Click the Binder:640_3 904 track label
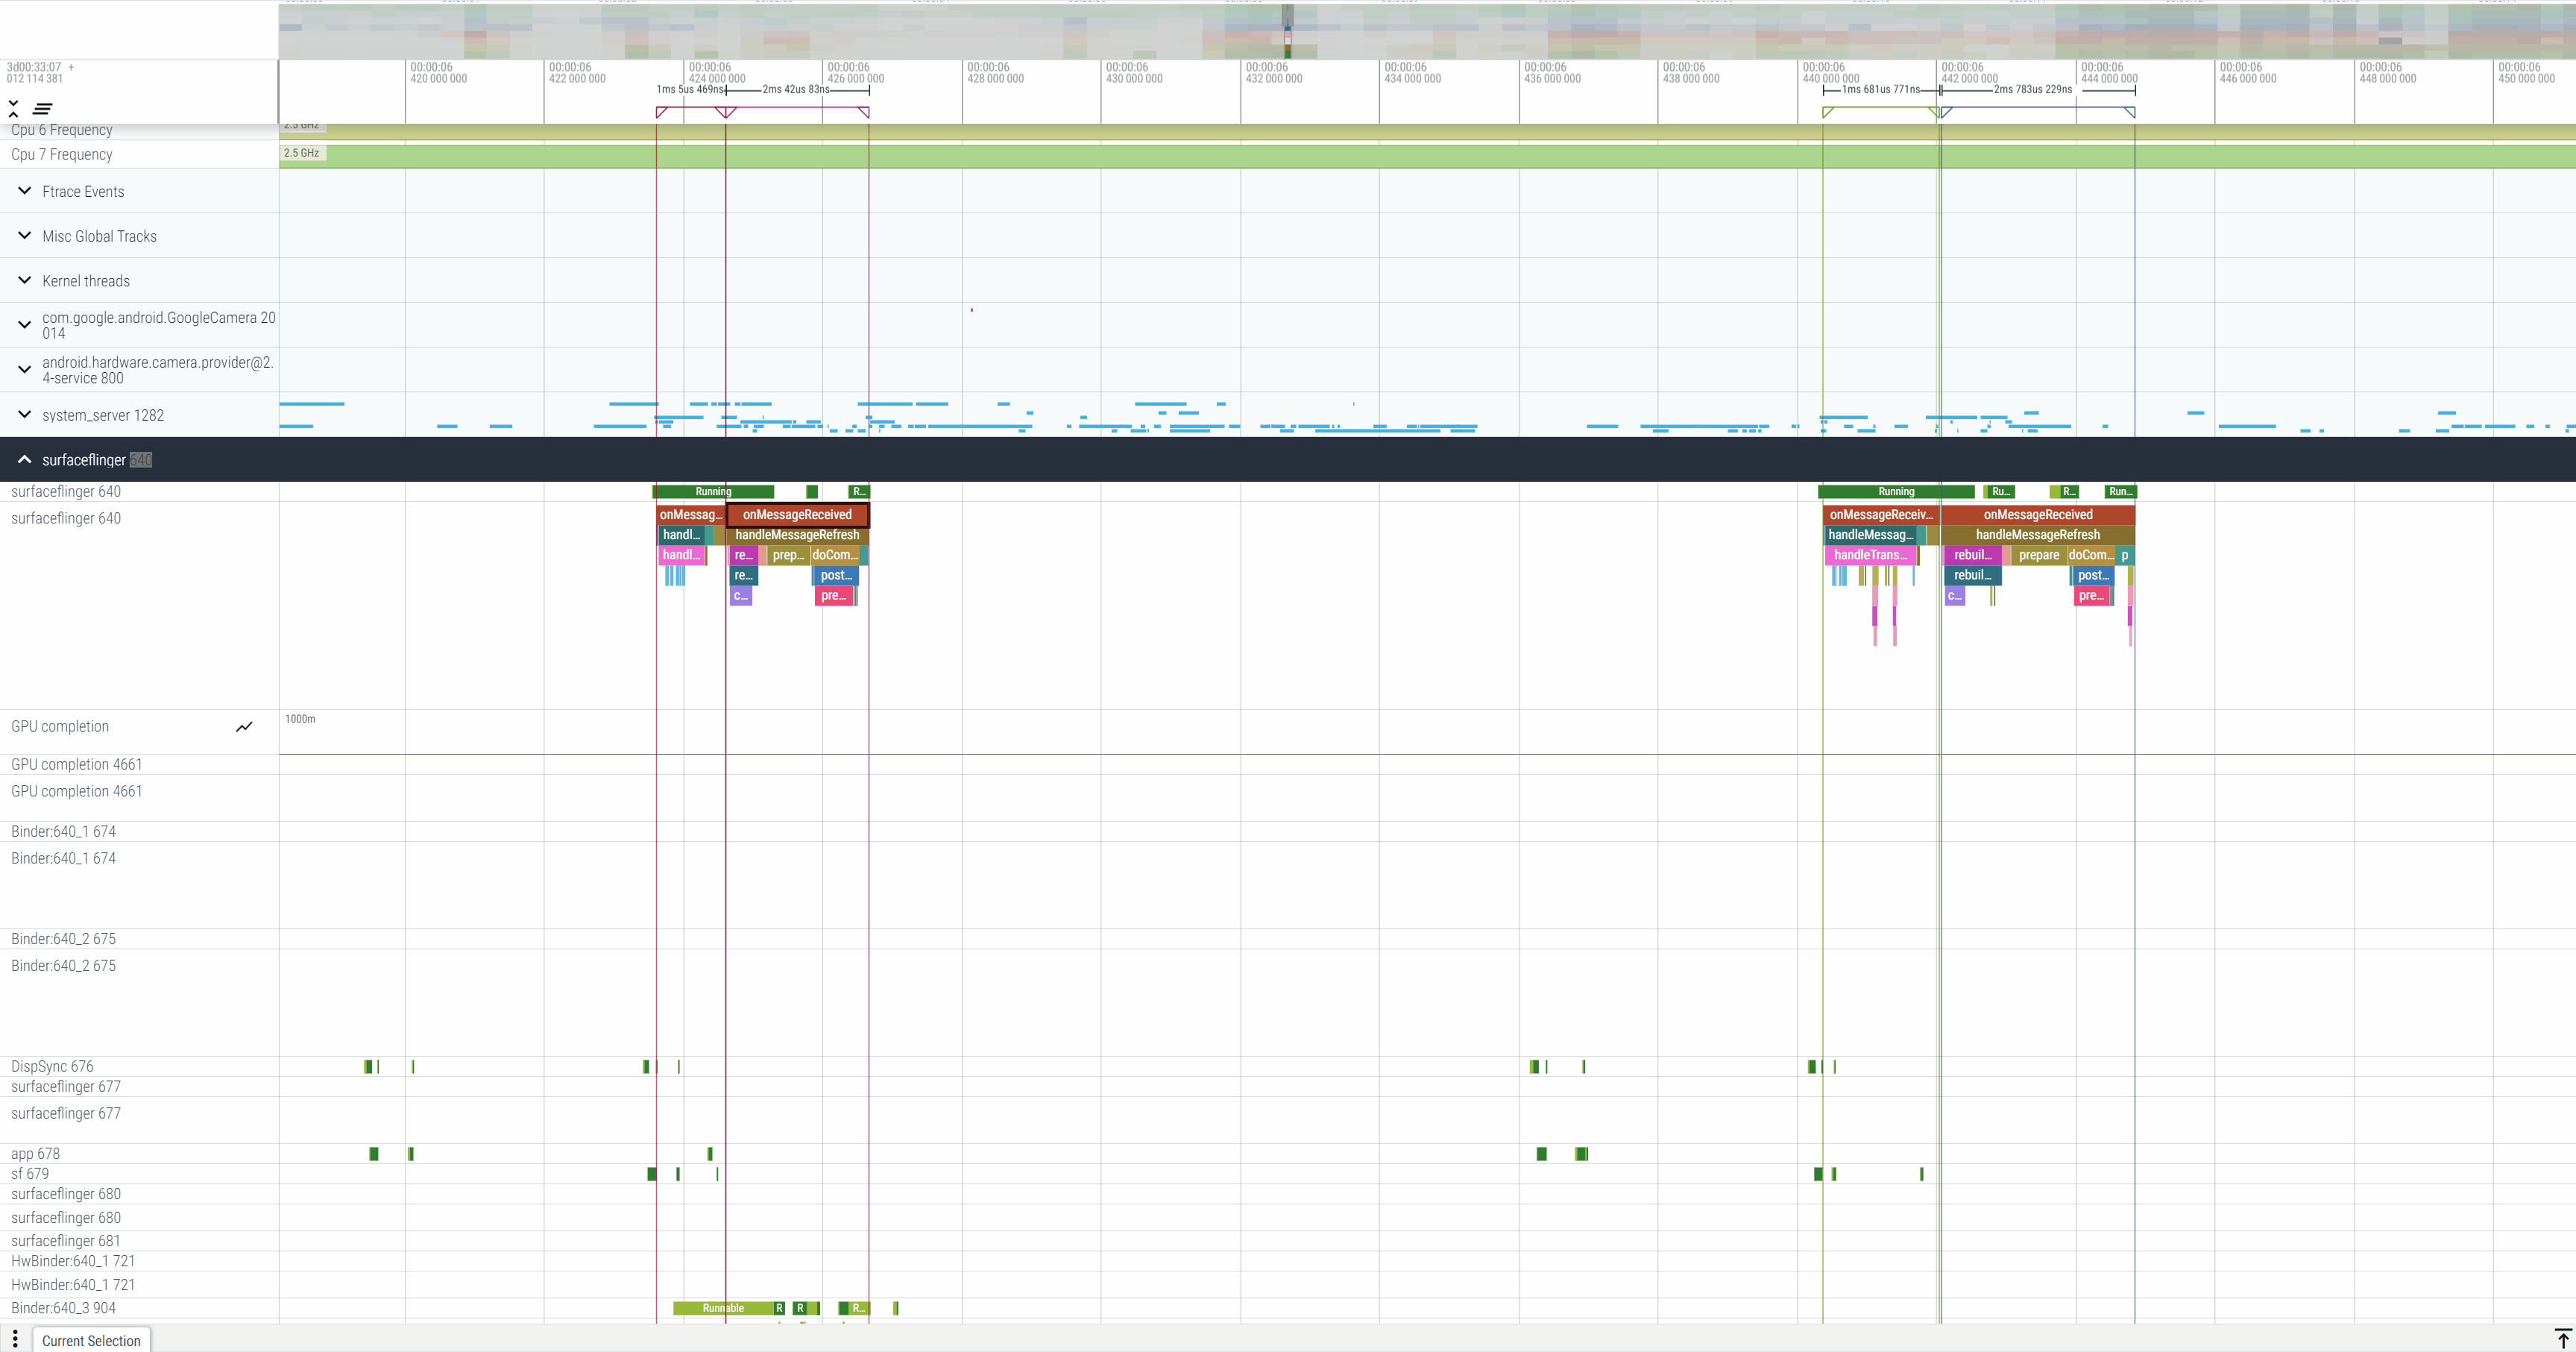This screenshot has width=2576, height=1352. point(63,1308)
